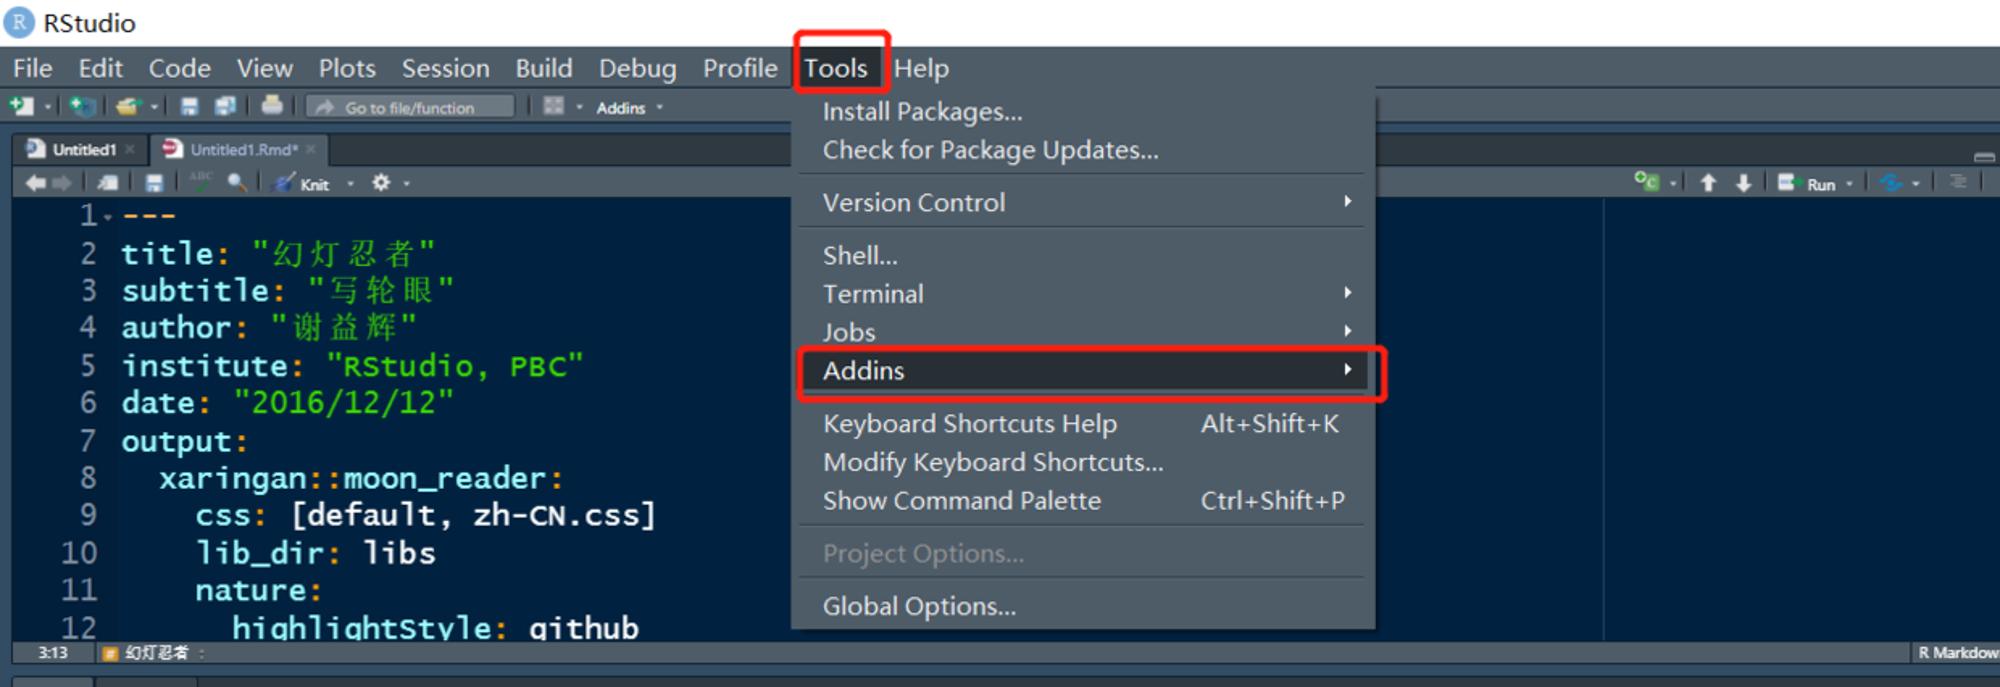Click the Open File folder icon
The height and width of the screenshot is (687, 2000).
pos(128,106)
